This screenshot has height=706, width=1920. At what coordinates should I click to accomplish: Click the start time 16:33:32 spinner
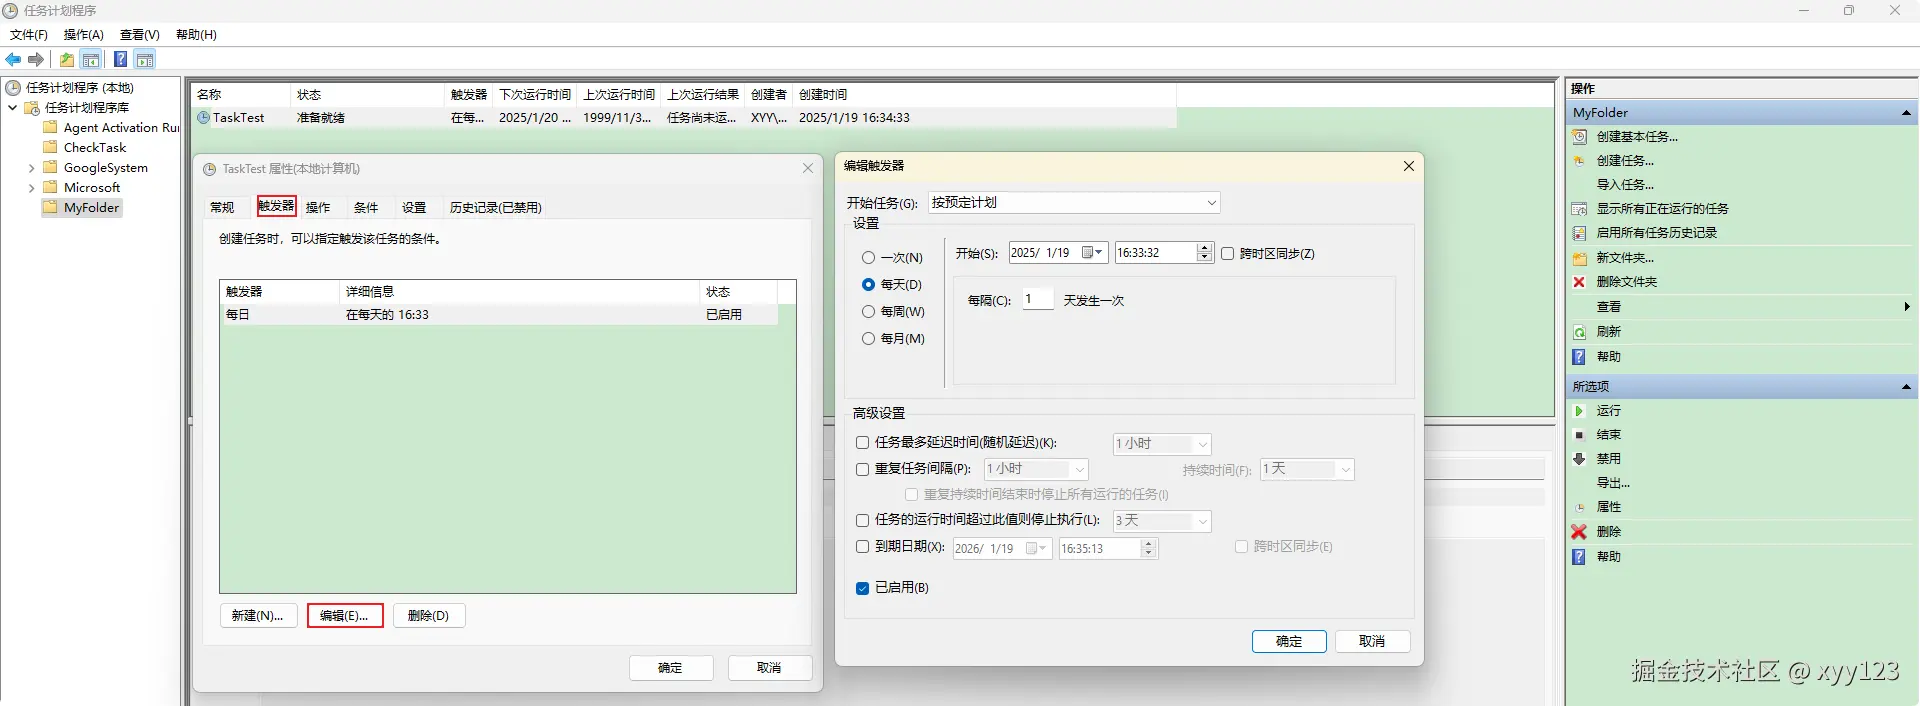(1205, 253)
